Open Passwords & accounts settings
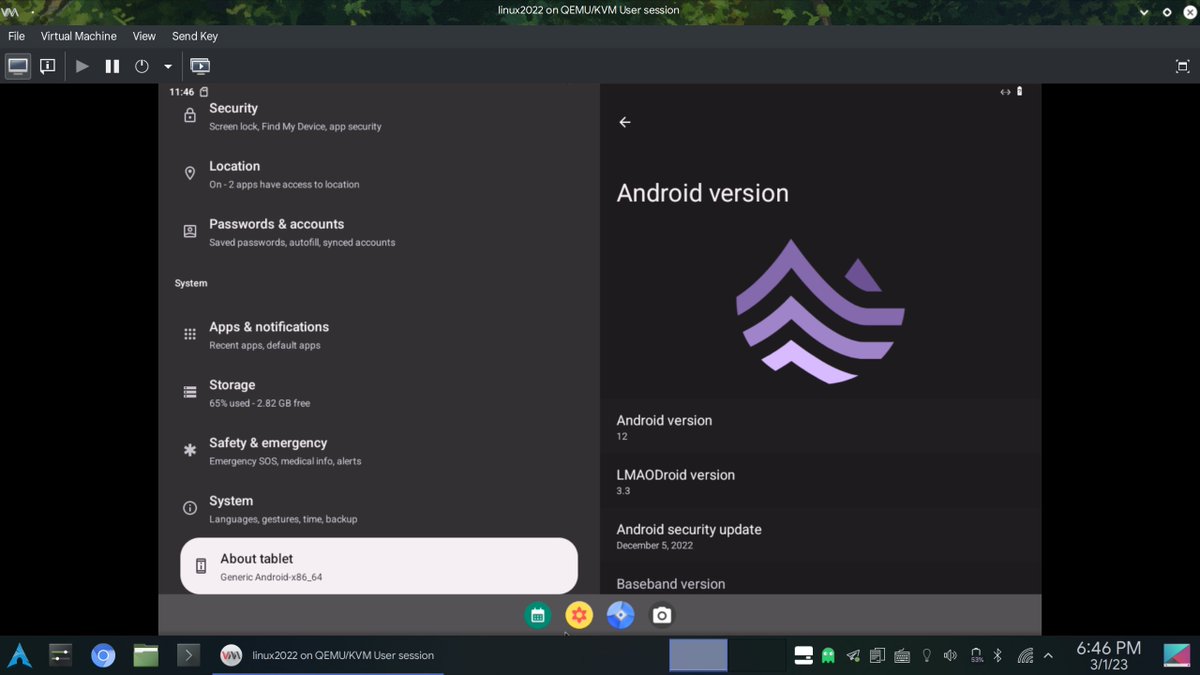This screenshot has width=1200, height=675. click(x=378, y=232)
